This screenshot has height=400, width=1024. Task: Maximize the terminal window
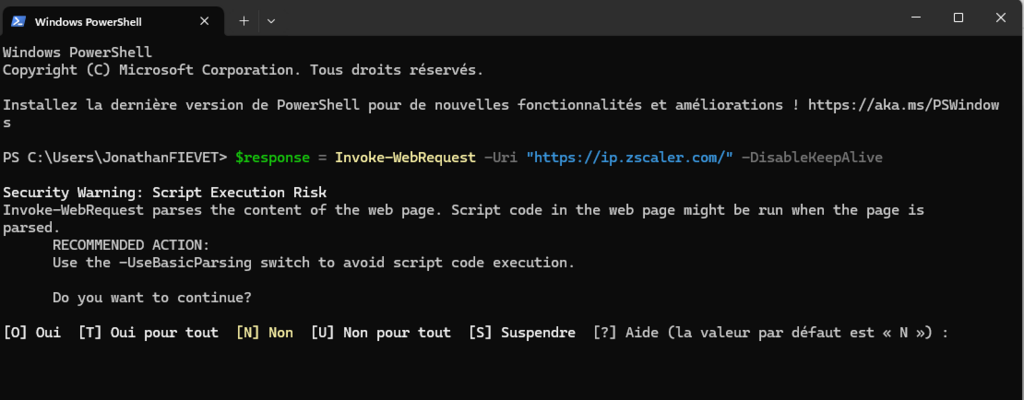click(958, 18)
